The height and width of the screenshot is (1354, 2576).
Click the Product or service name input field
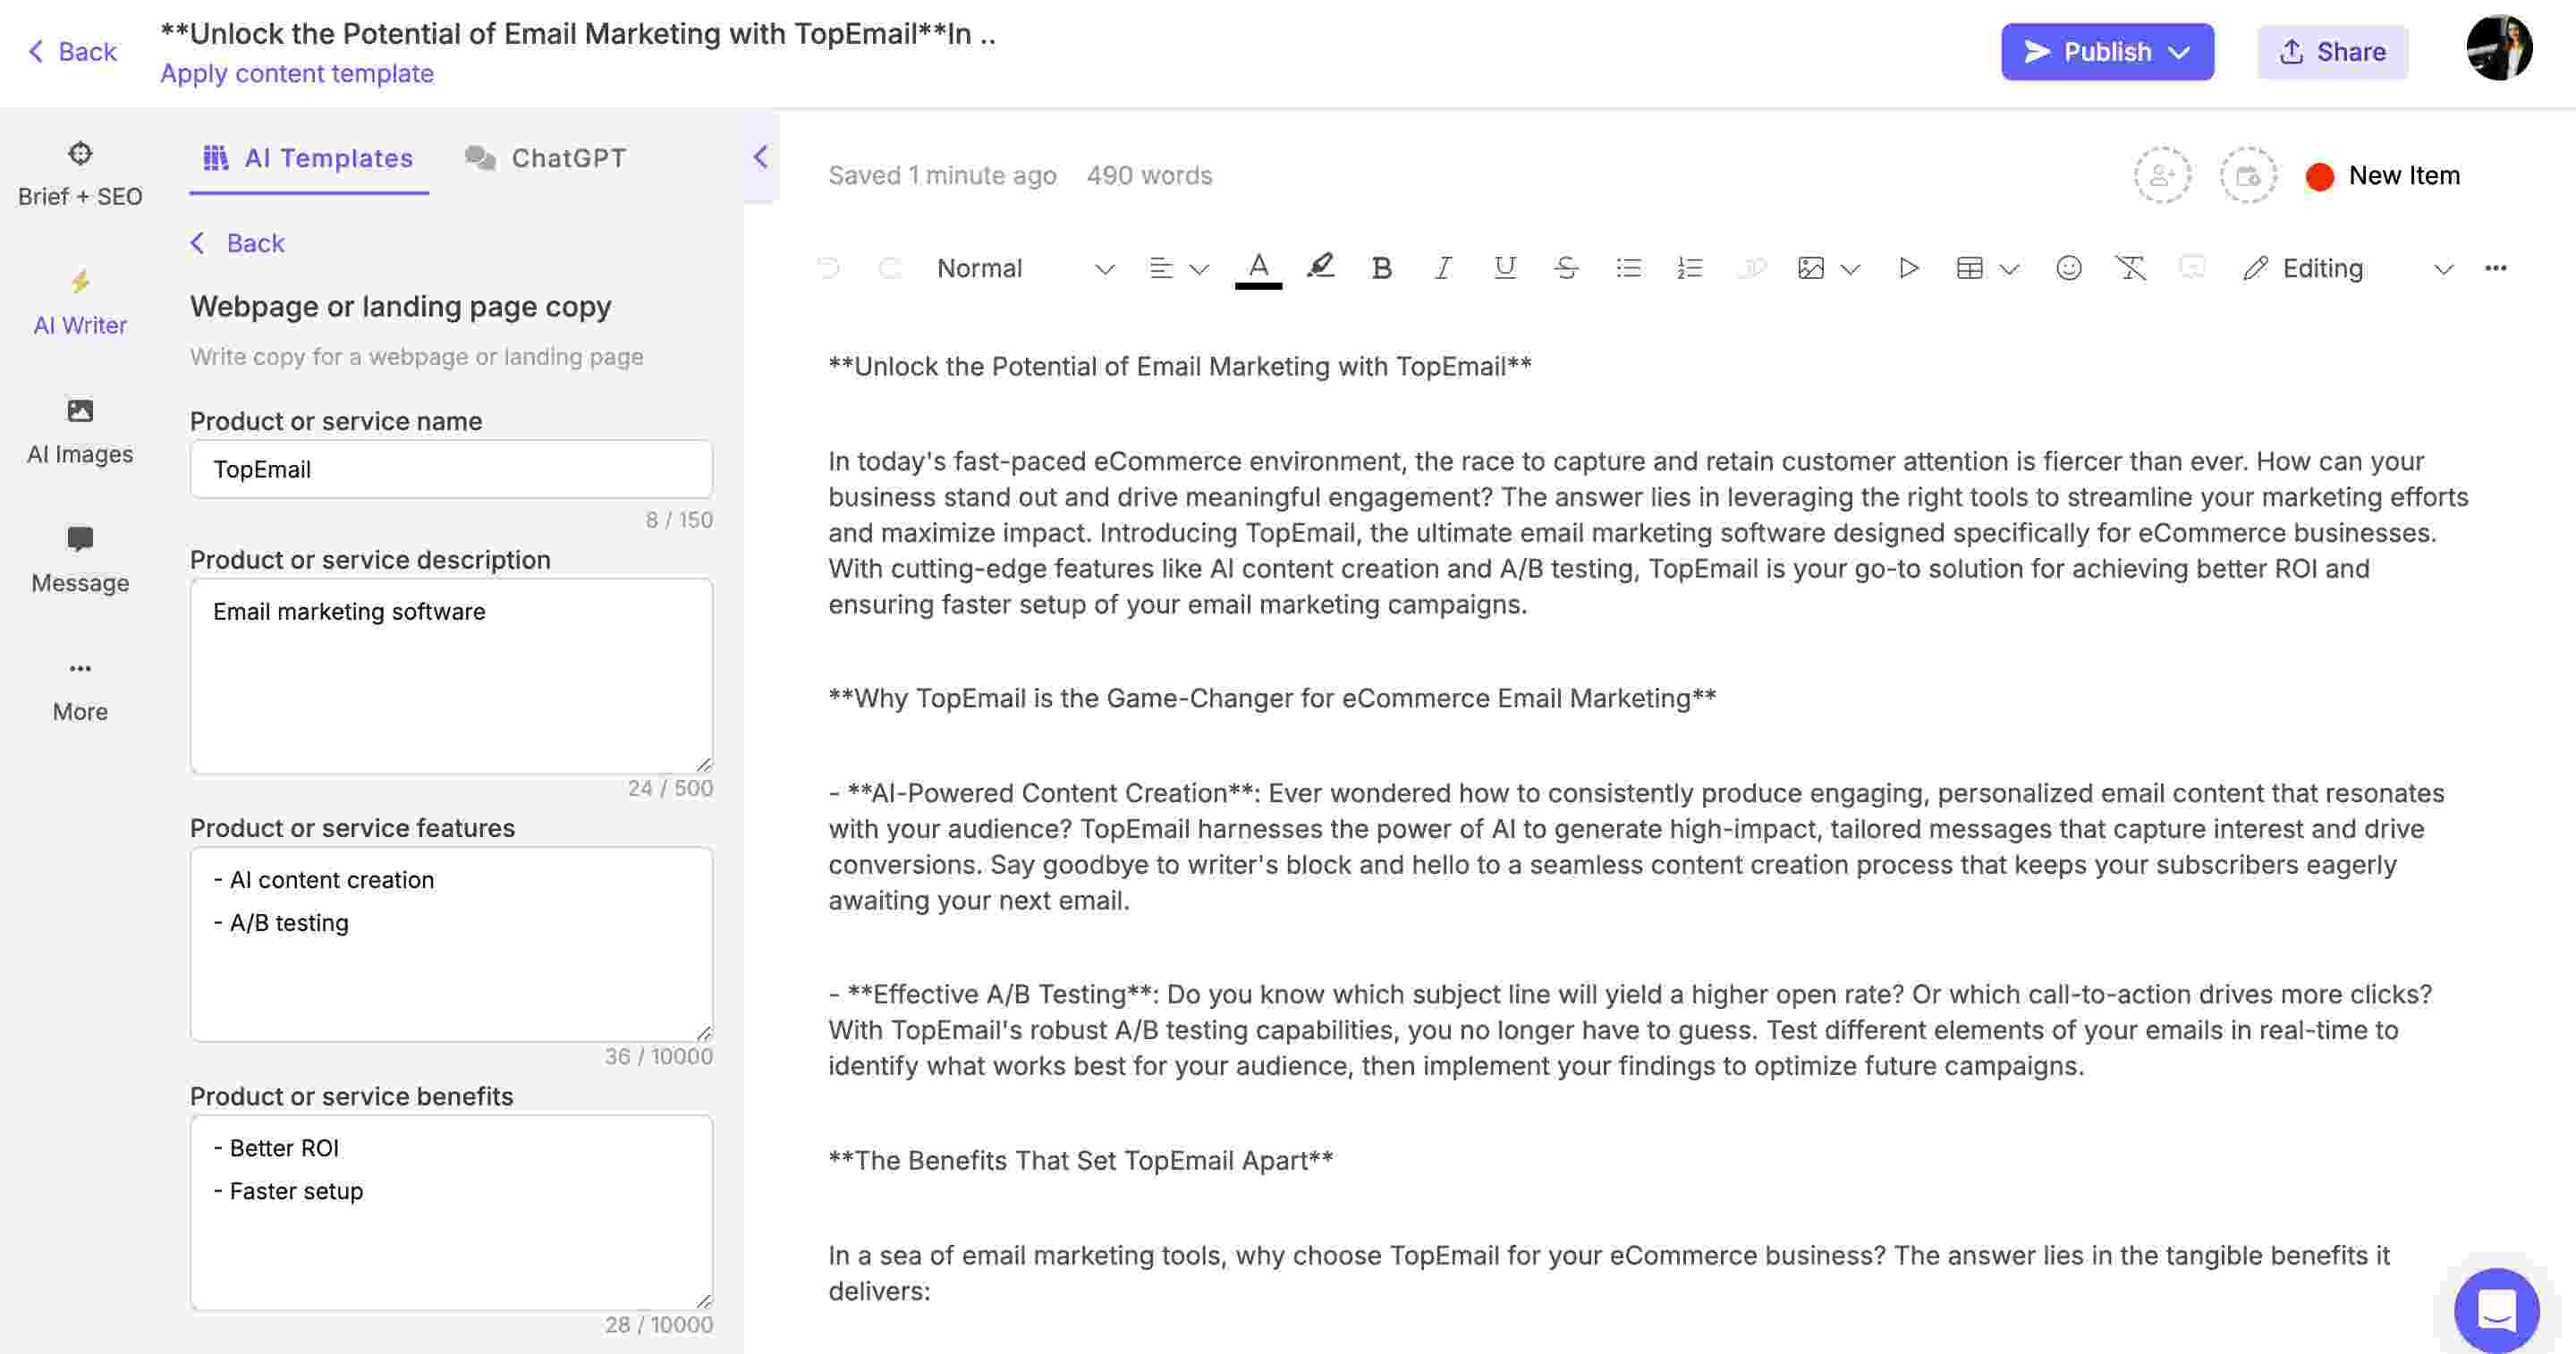tap(450, 469)
